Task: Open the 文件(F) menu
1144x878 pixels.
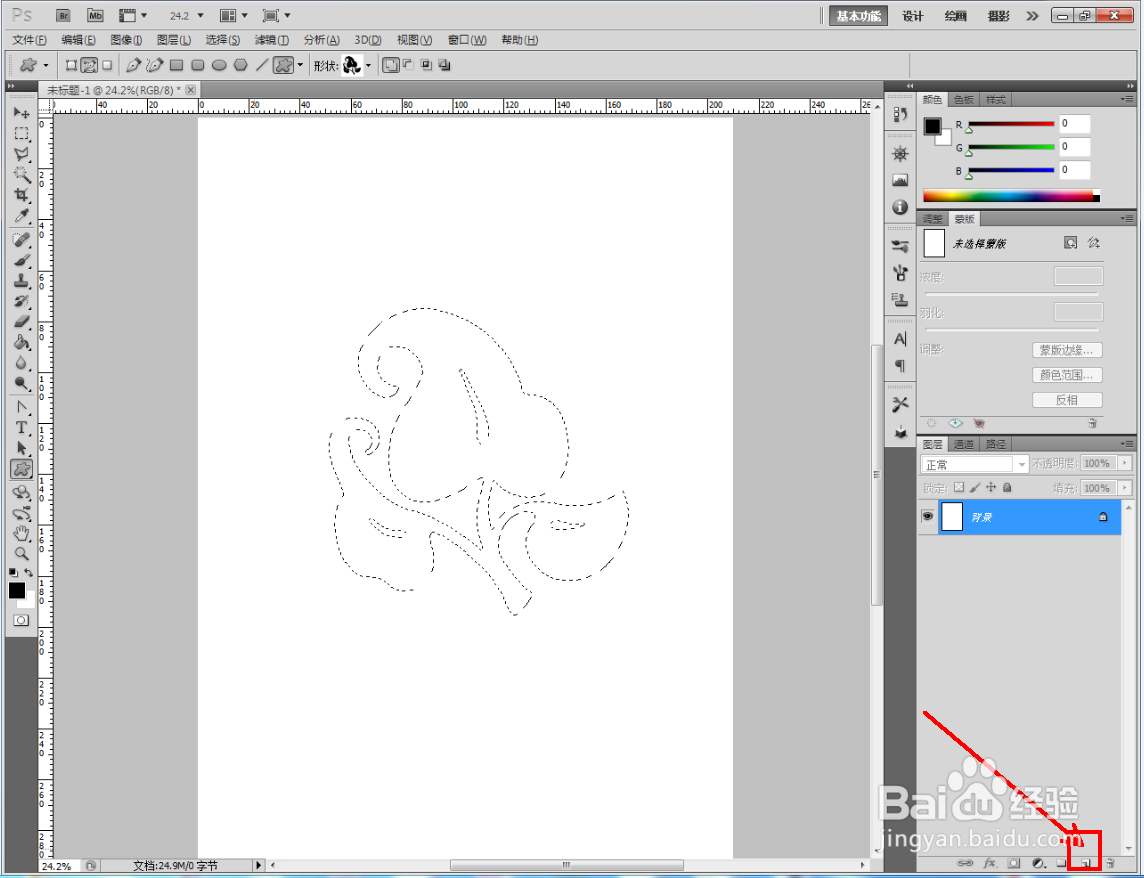Action: tap(29, 40)
